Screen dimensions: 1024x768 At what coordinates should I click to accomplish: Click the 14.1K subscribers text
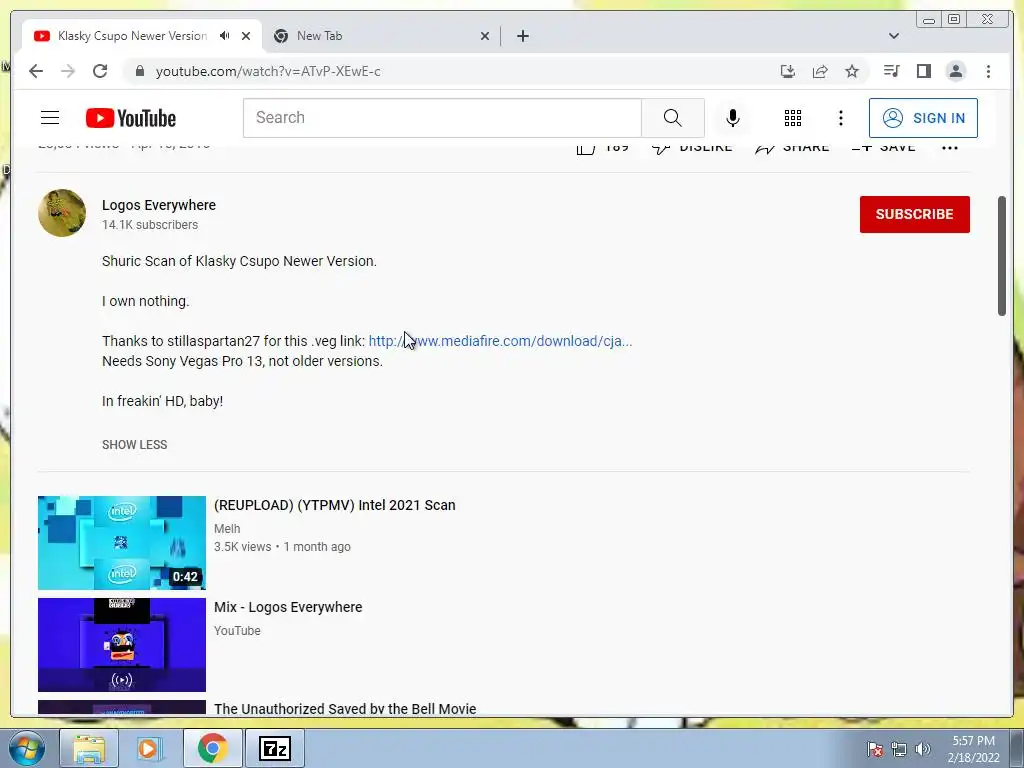click(150, 225)
